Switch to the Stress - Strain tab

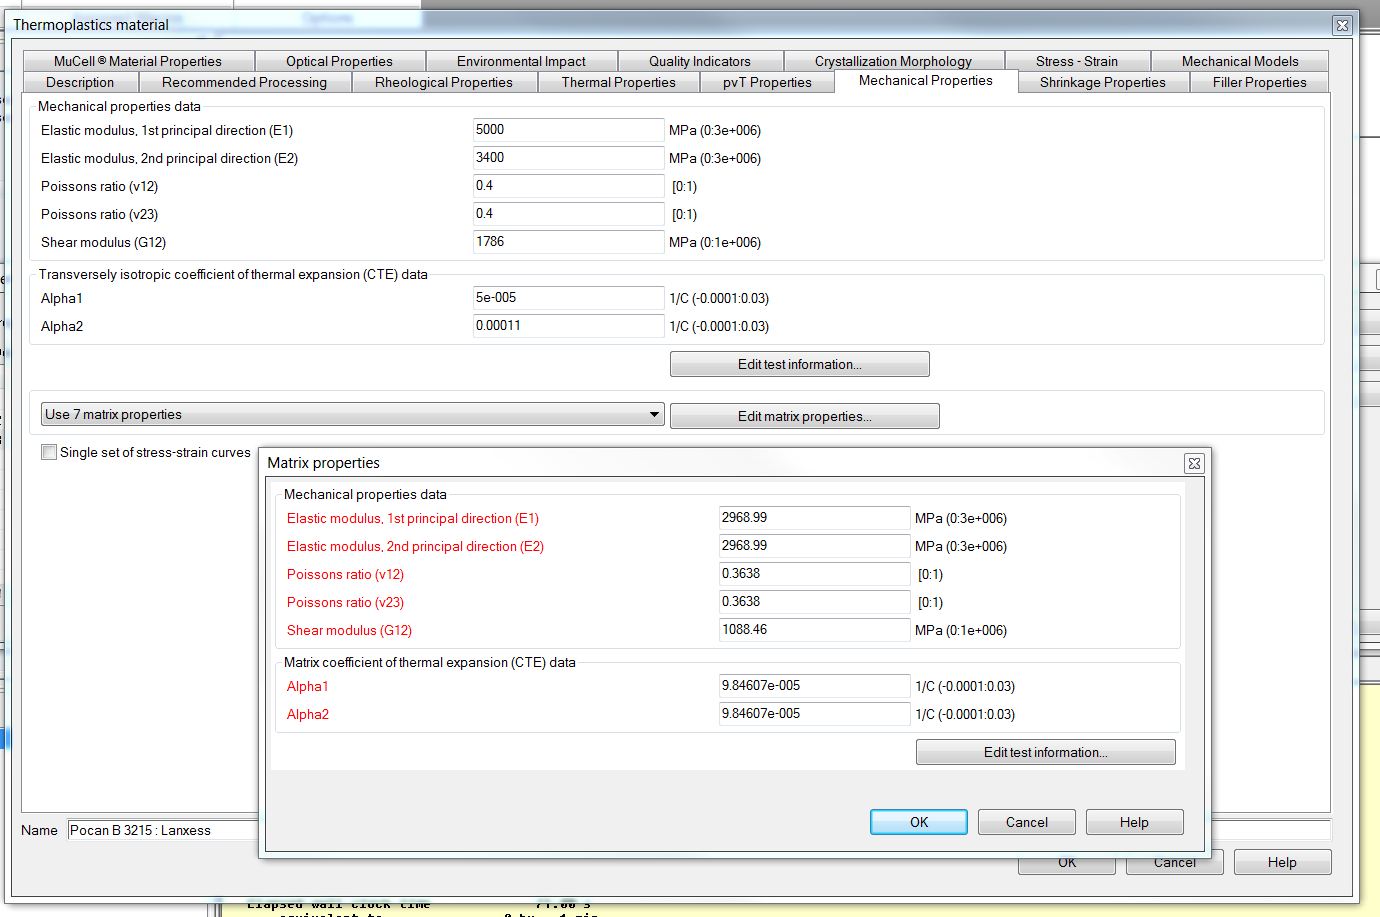(1078, 61)
